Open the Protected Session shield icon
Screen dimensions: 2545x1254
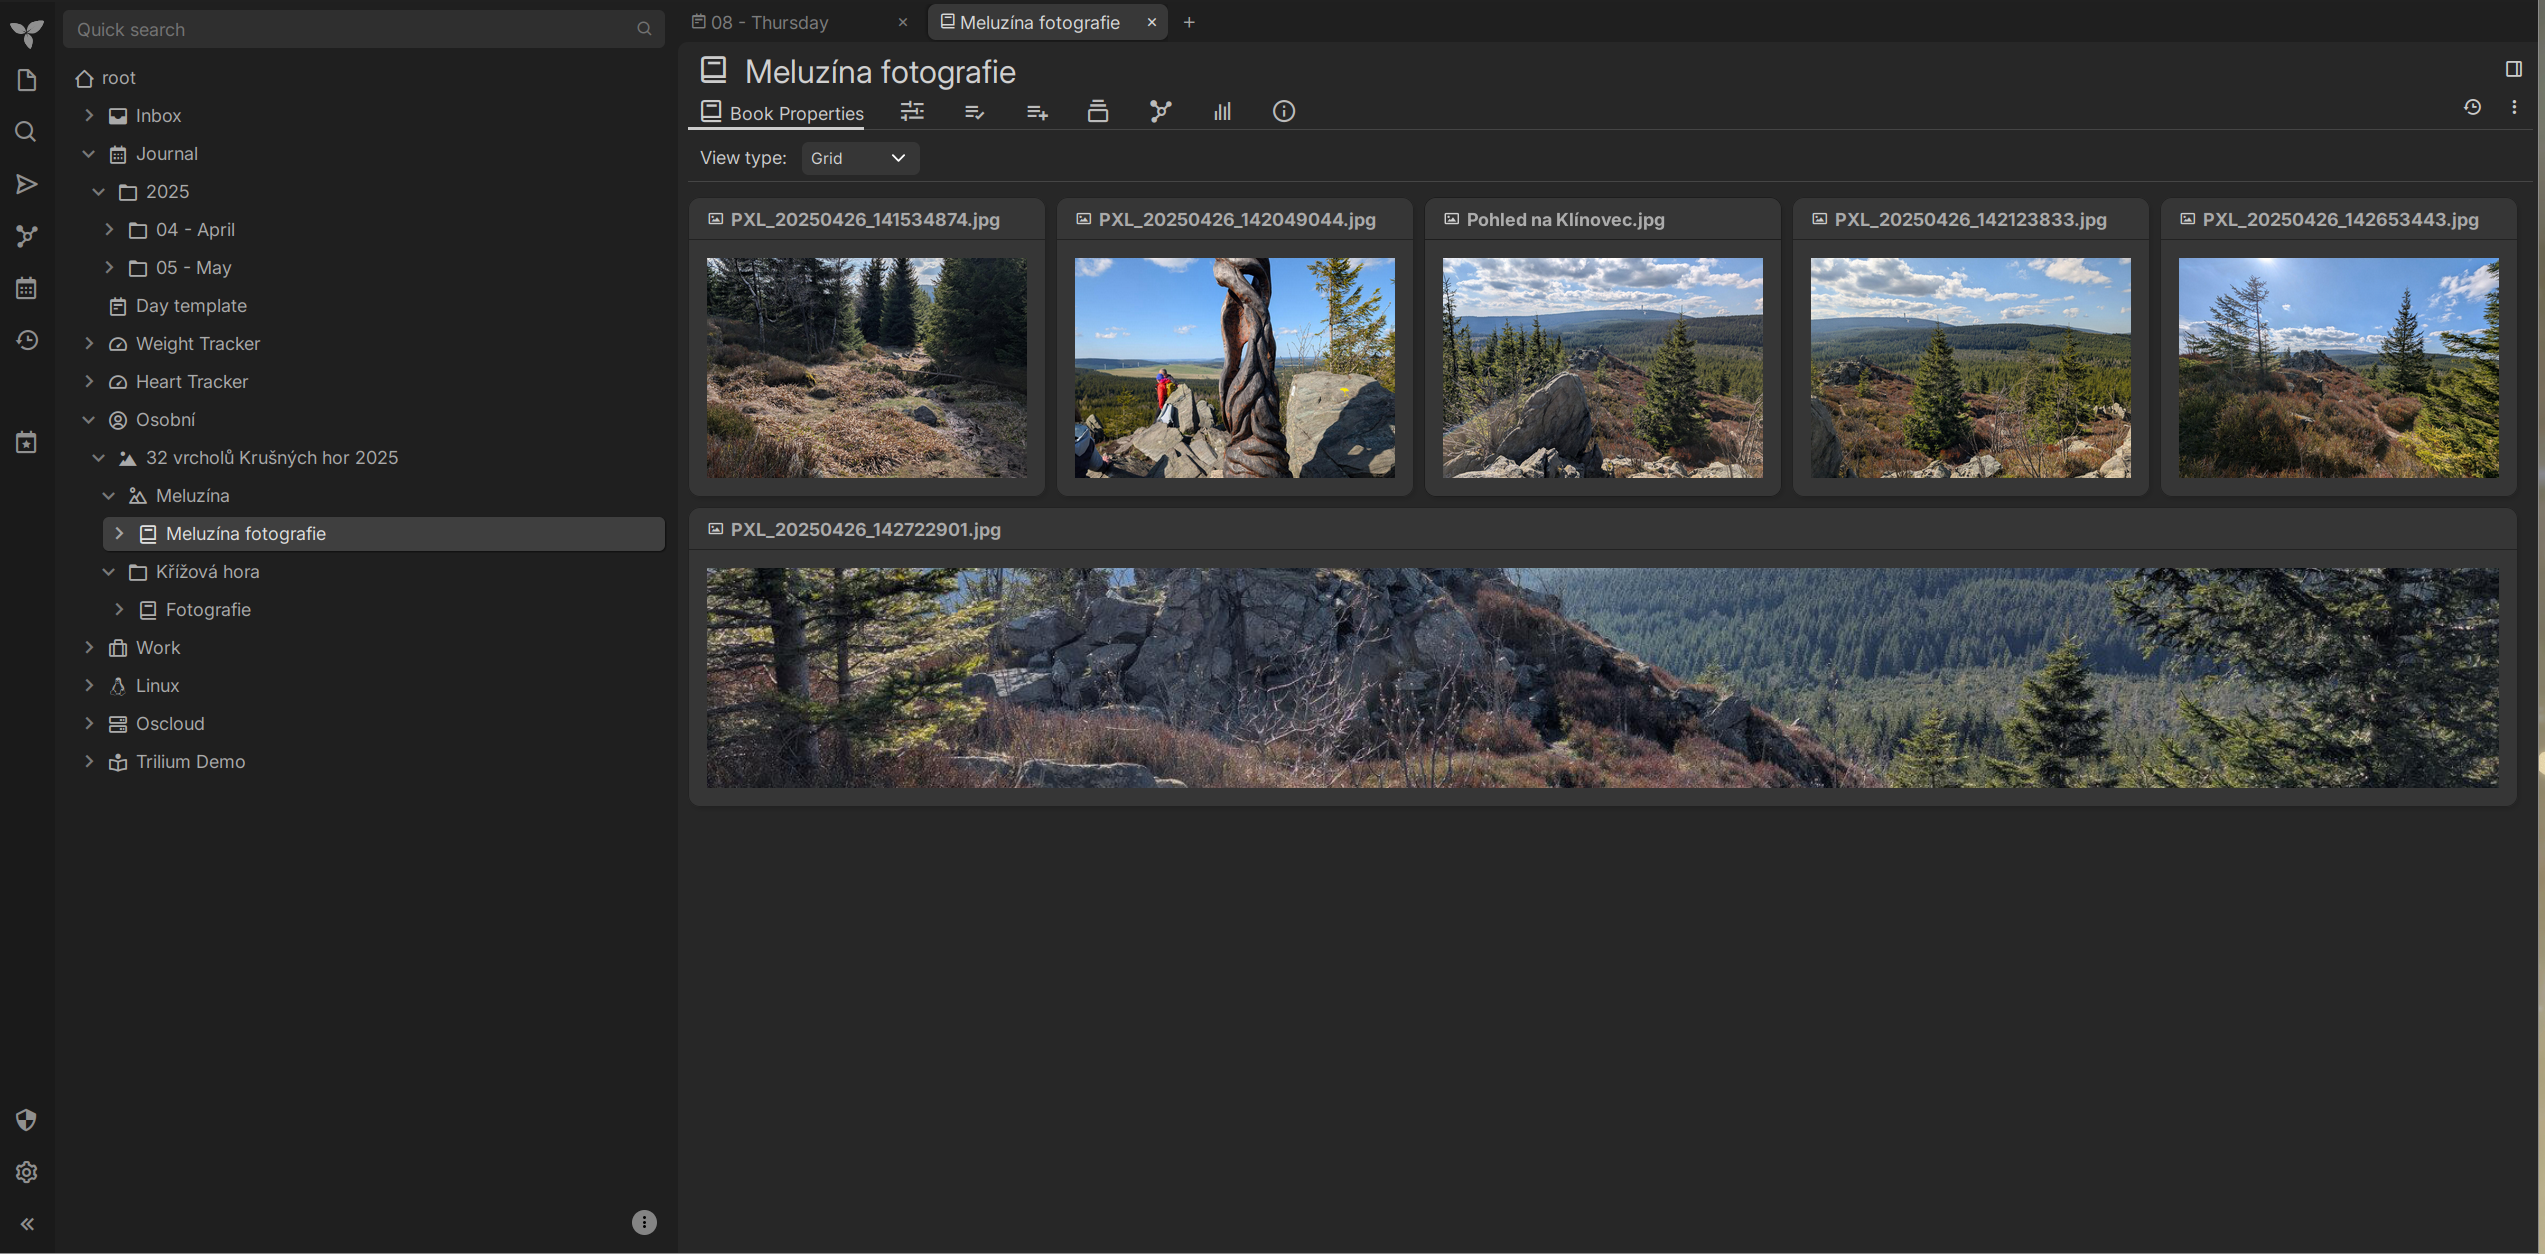[x=27, y=1120]
